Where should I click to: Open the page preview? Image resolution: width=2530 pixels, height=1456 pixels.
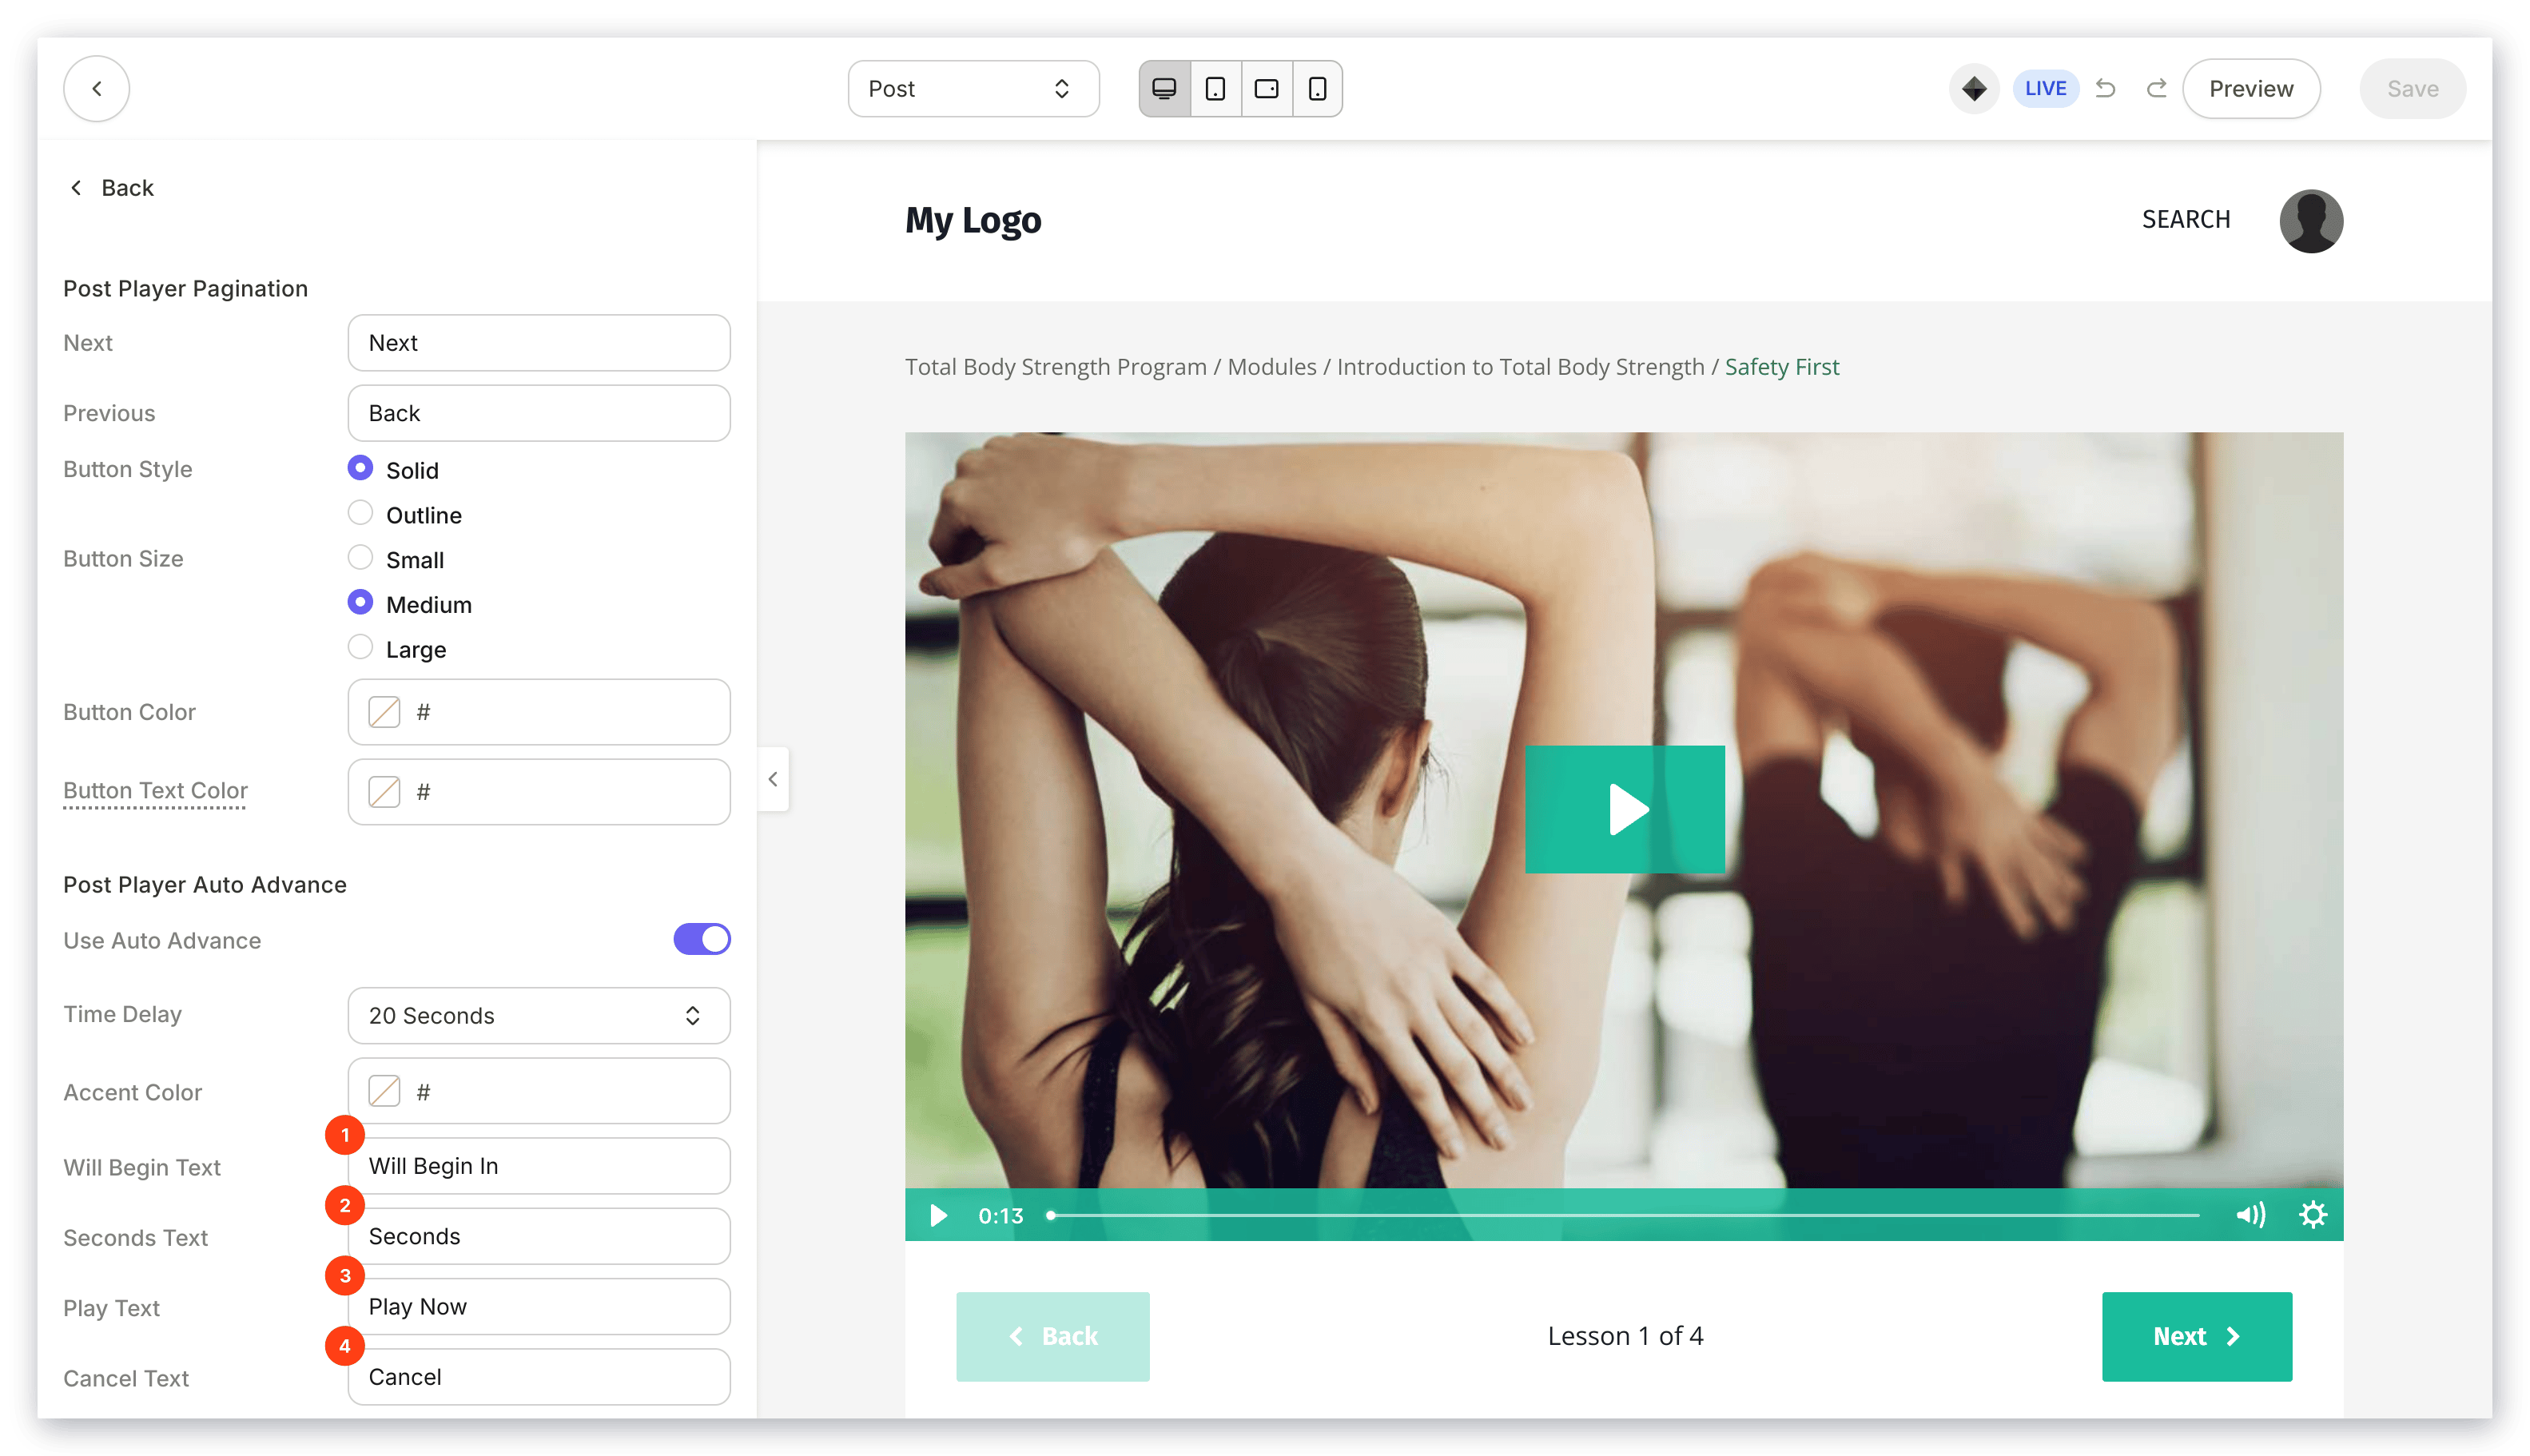pos(2250,89)
